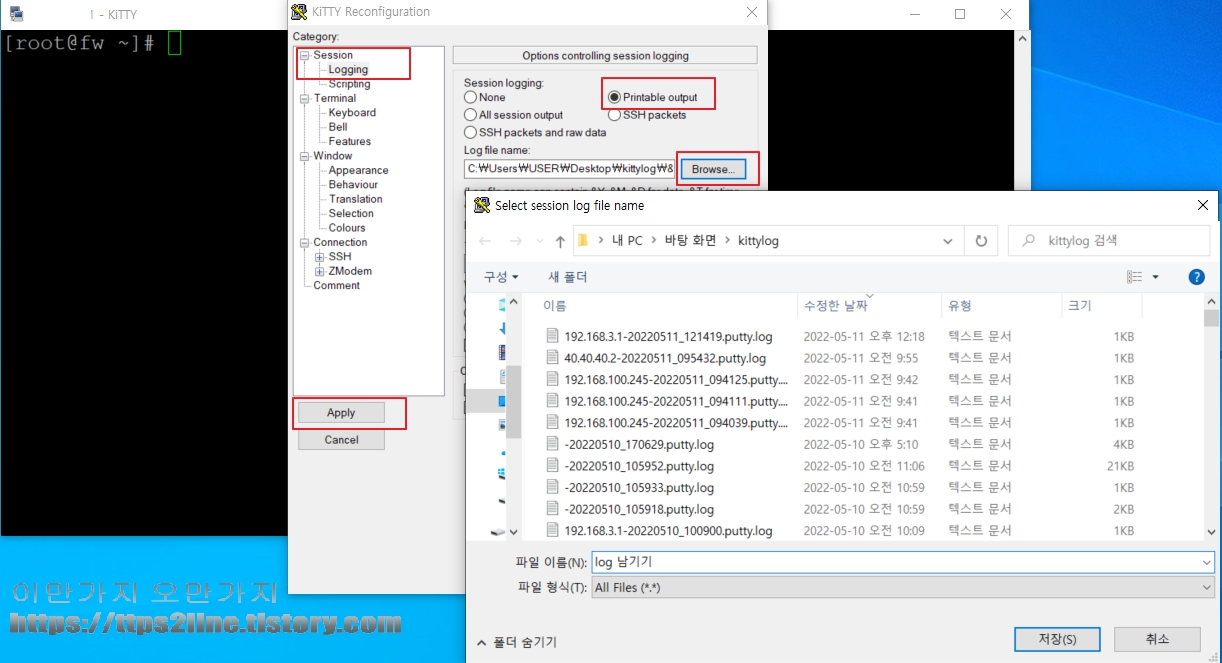
Task: Click the Back arrow in file dialog
Action: click(x=485, y=241)
